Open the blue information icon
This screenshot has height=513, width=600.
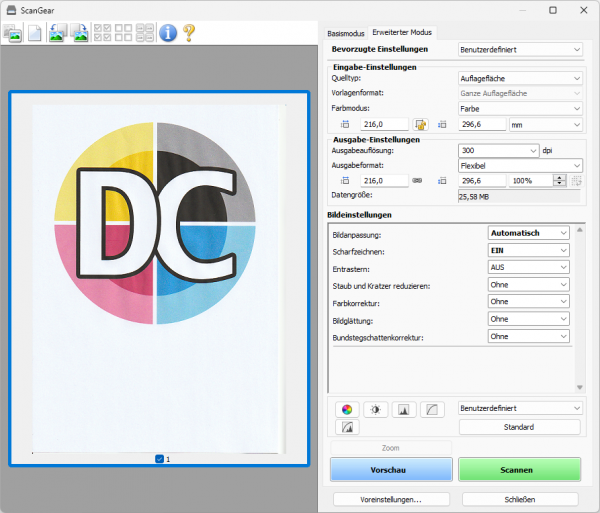[x=167, y=33]
